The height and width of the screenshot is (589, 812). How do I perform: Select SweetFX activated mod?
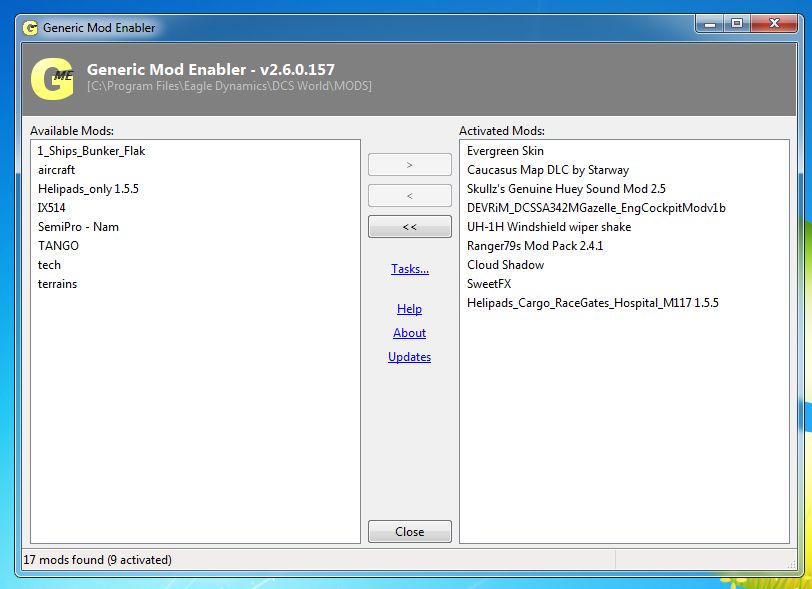point(489,284)
